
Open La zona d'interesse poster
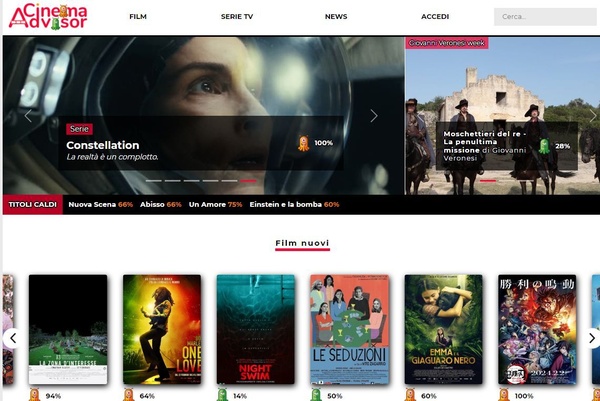68,329
